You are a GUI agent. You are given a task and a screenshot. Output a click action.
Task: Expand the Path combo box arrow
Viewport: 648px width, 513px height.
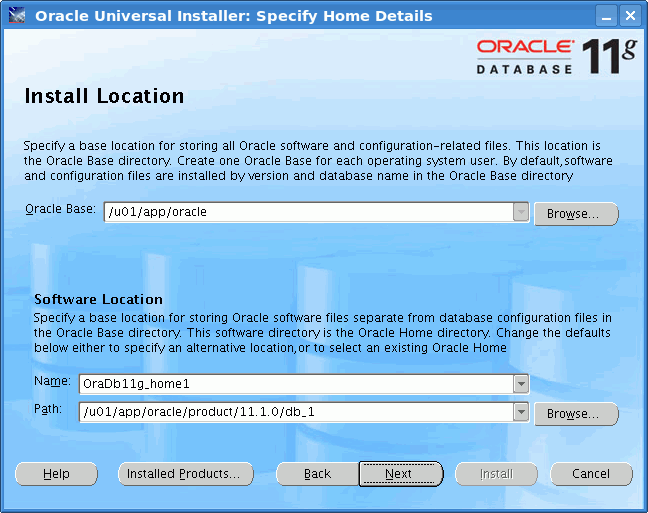tap(521, 412)
